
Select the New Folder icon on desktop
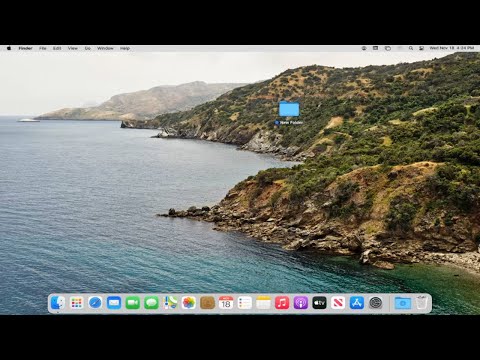click(x=289, y=109)
